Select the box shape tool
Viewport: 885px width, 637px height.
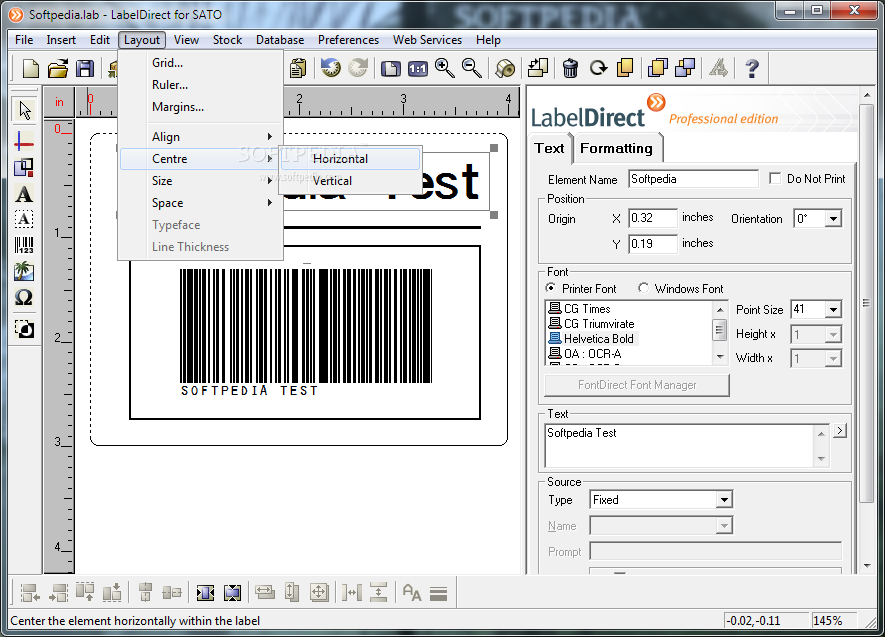click(x=24, y=168)
